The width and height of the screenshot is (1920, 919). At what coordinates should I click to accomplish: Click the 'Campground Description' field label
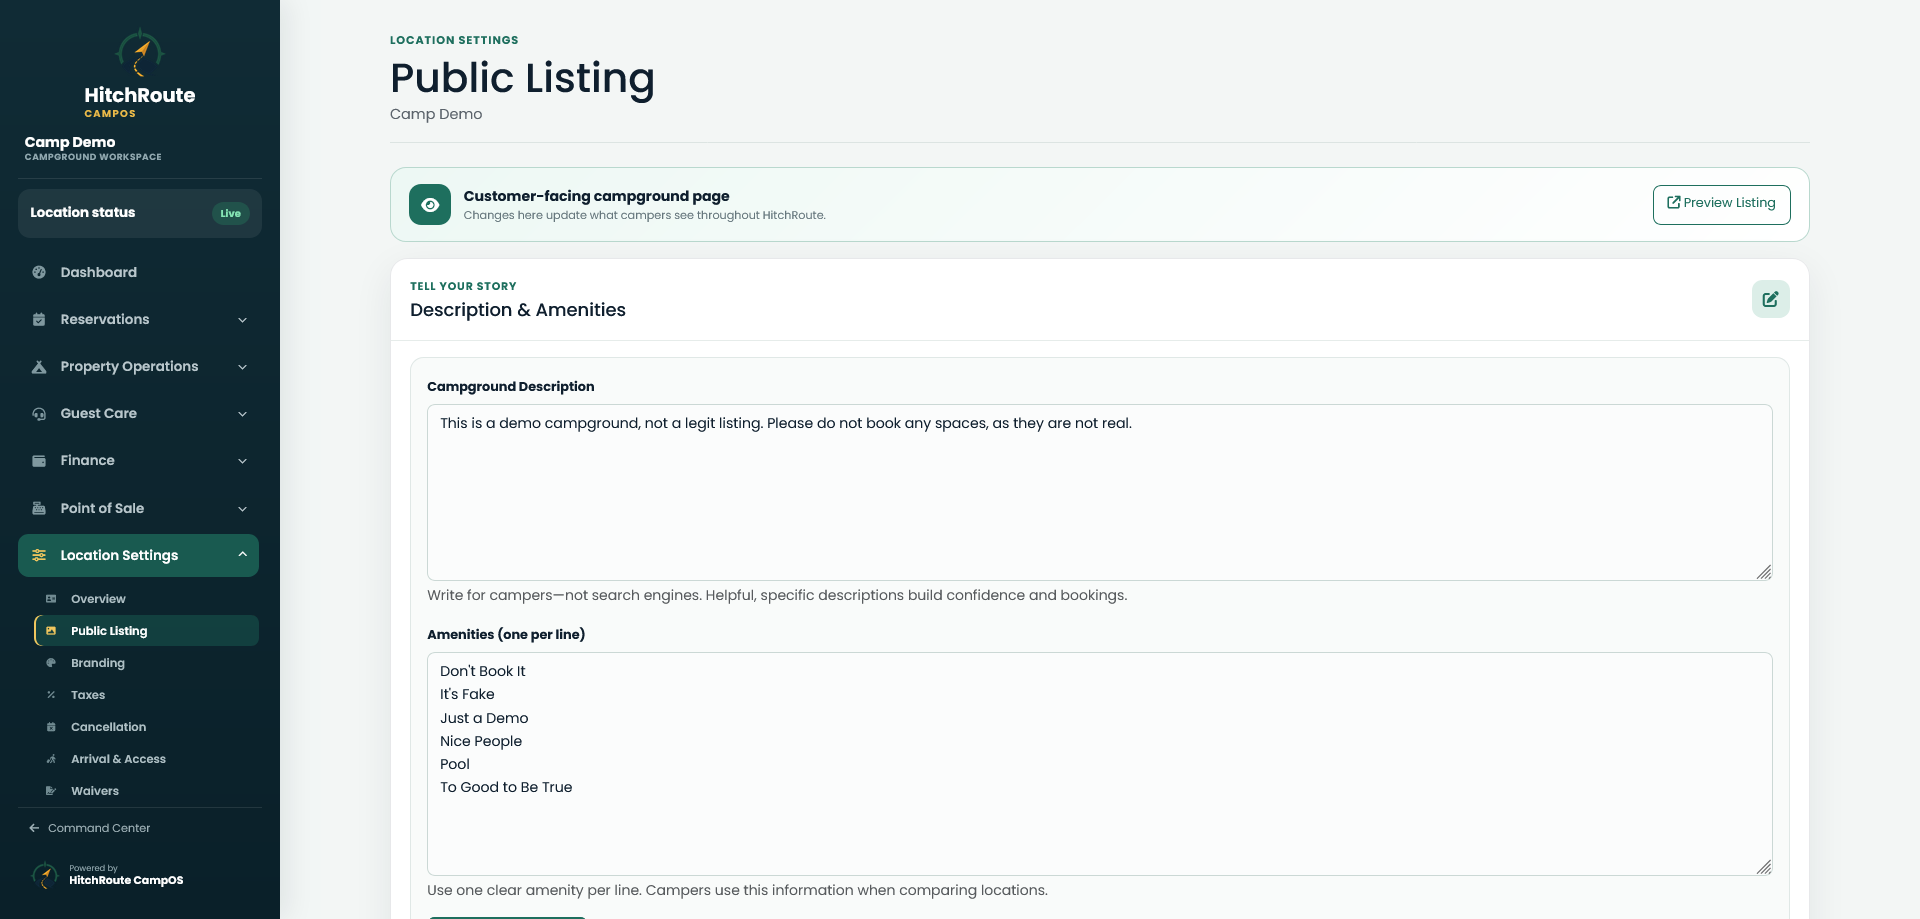click(511, 387)
